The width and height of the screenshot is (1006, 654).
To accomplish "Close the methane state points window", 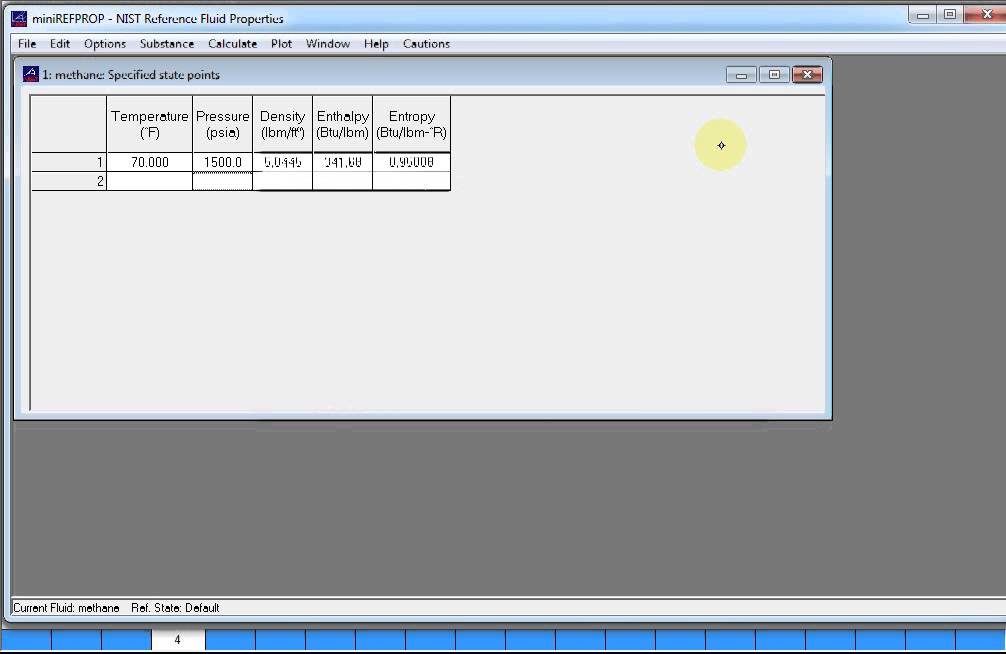I will coord(808,75).
